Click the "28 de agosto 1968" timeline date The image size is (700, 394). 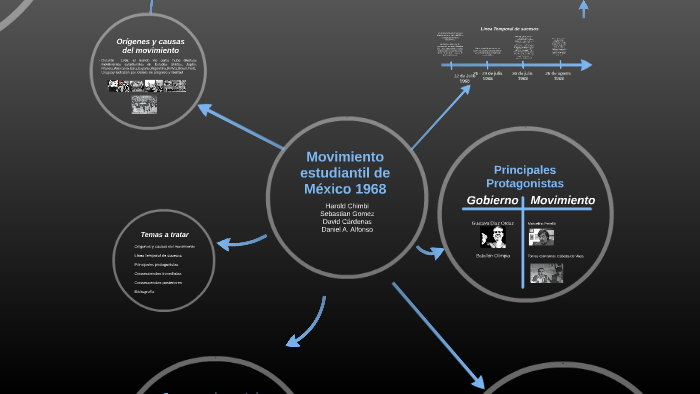558,75
